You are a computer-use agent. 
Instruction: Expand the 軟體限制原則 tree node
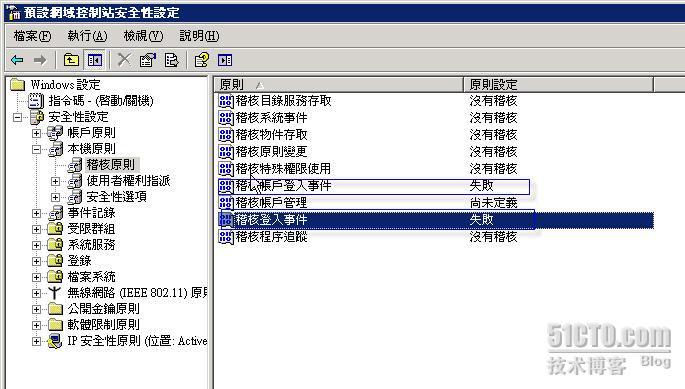tap(36, 325)
